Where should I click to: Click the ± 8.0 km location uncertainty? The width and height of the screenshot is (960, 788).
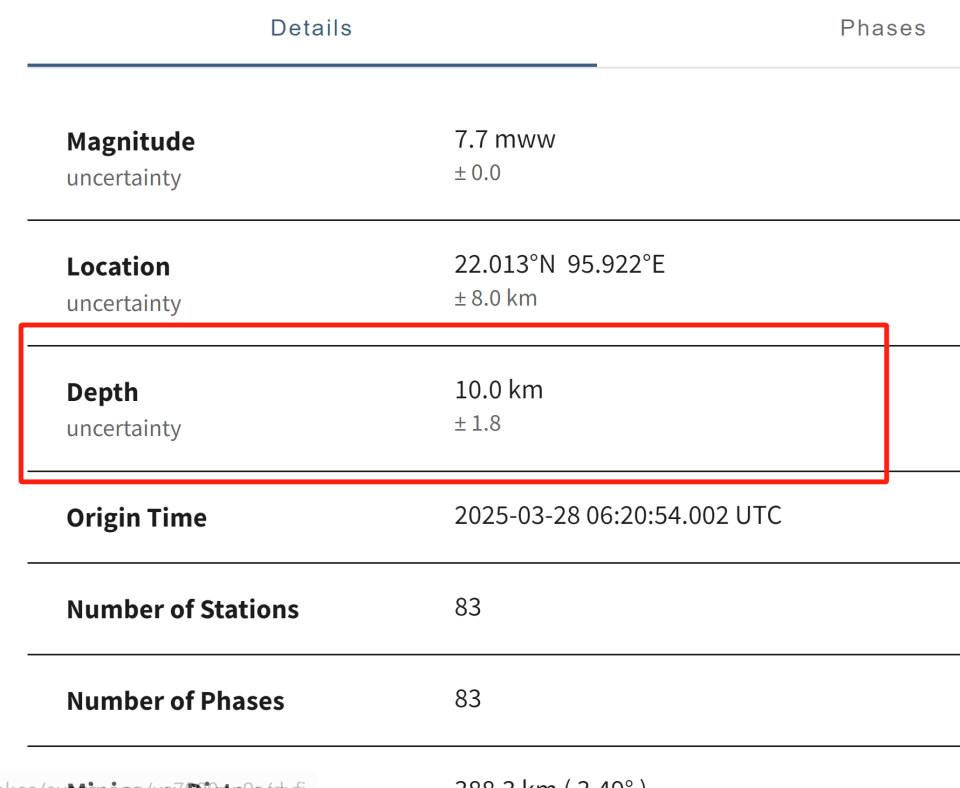click(x=495, y=298)
